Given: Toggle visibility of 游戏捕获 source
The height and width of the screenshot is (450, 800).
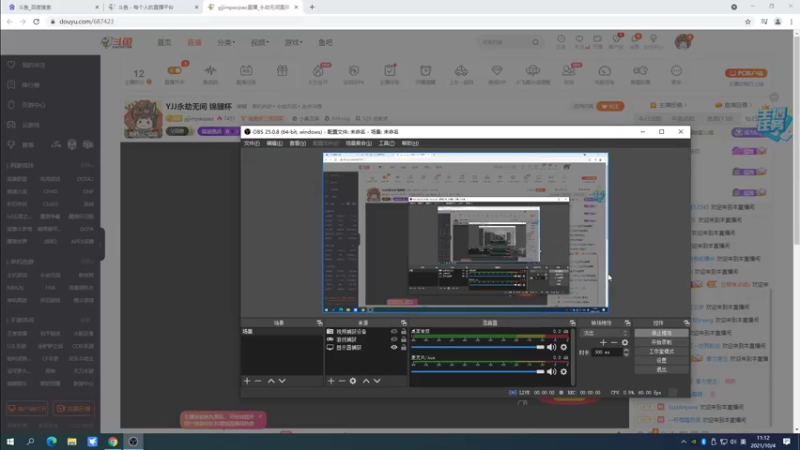Looking at the screenshot, I should pyautogui.click(x=394, y=339).
